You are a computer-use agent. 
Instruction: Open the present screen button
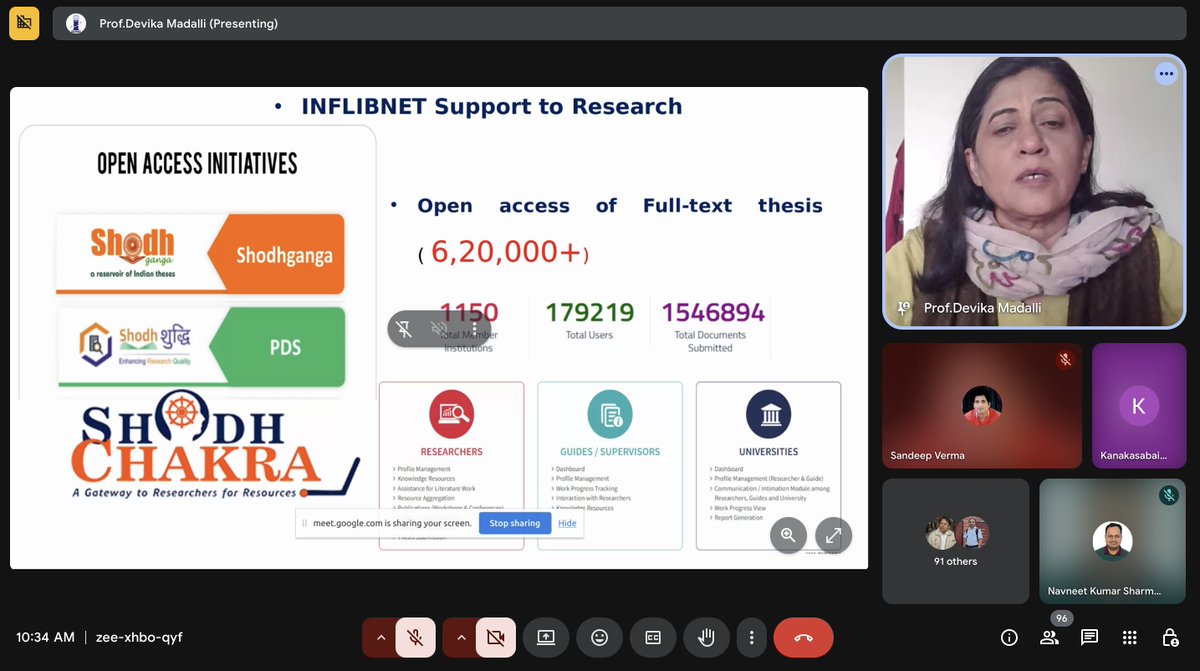point(546,637)
